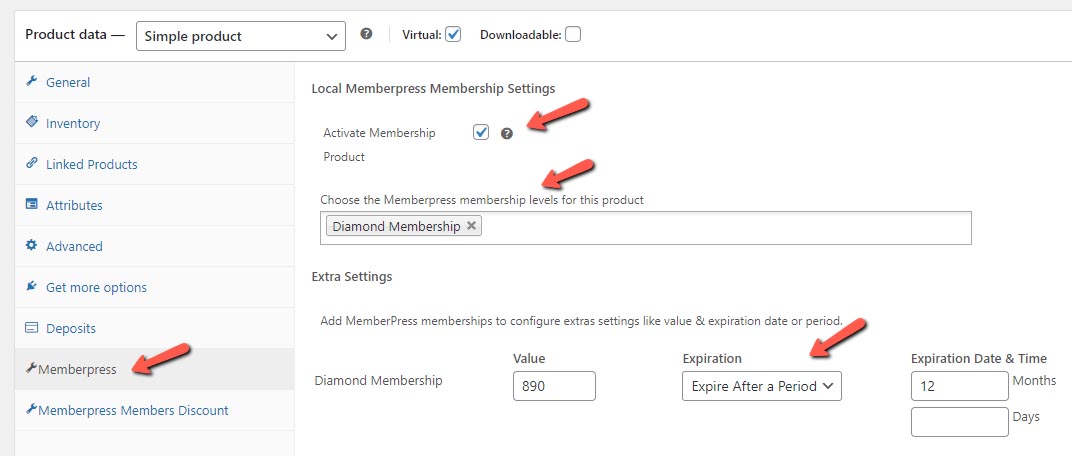The width and height of the screenshot is (1072, 456).
Task: Click the Inventory tag icon
Action: pos(31,122)
